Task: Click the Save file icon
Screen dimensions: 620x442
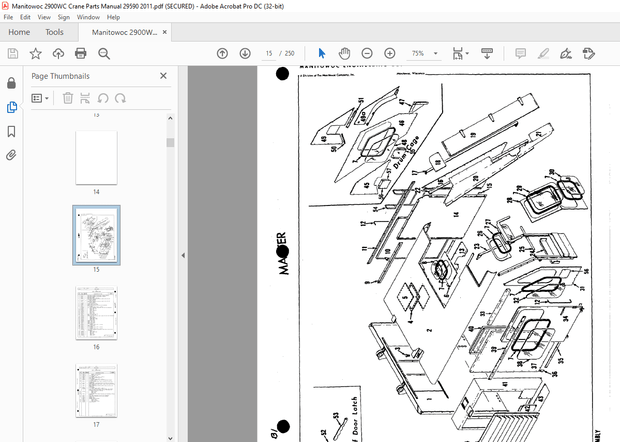Action: [13, 53]
